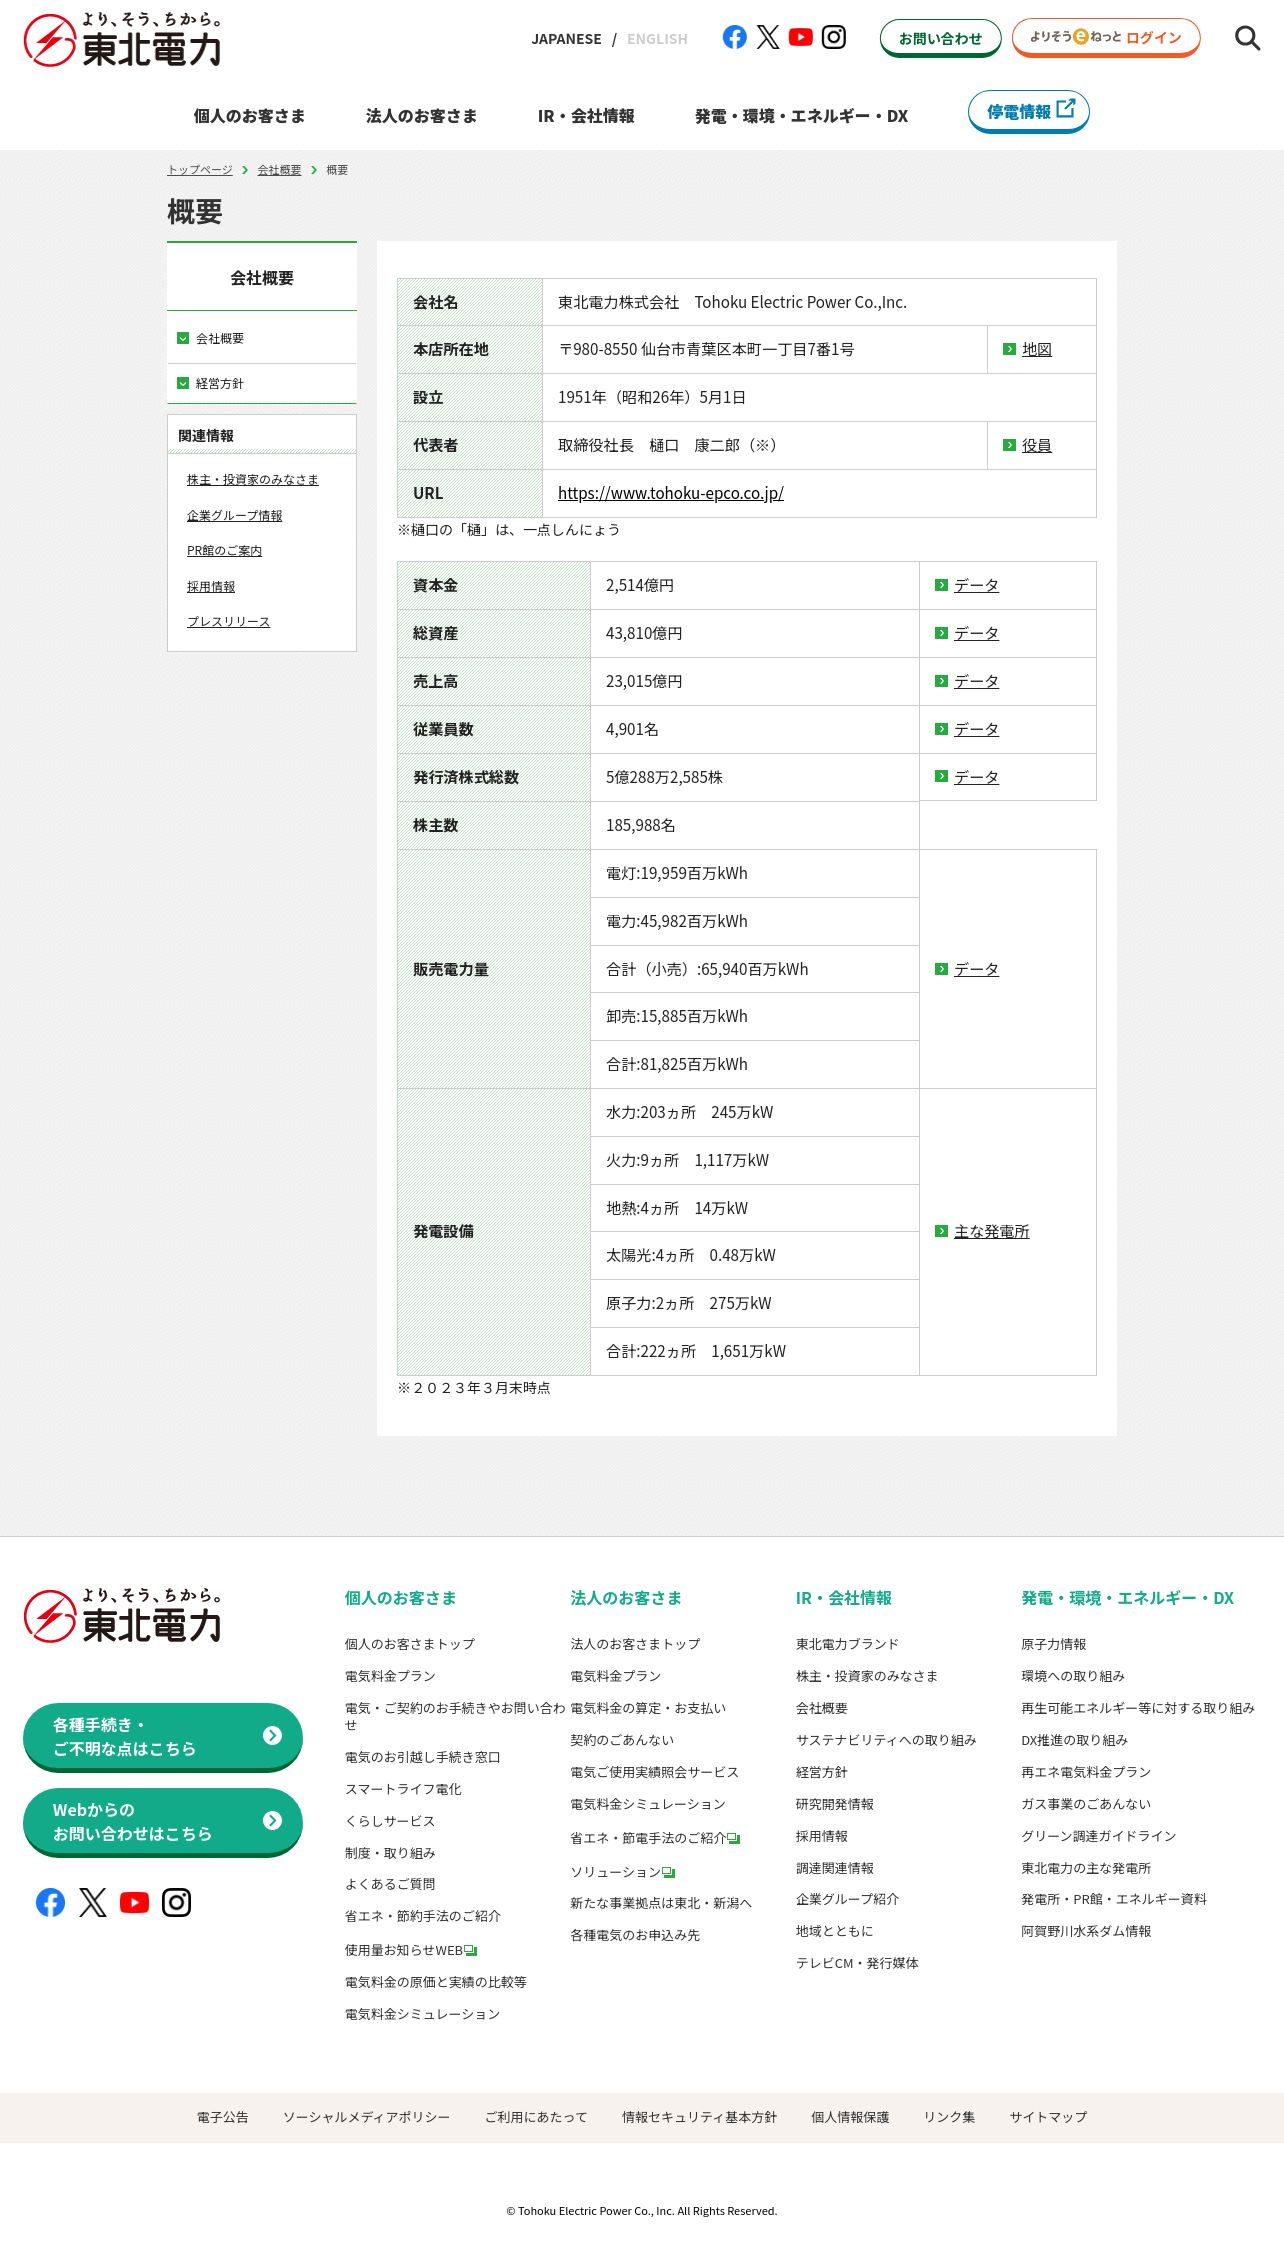
Task: Open ソーシャルメディアポリシー in bottom bar
Action: tap(366, 2117)
